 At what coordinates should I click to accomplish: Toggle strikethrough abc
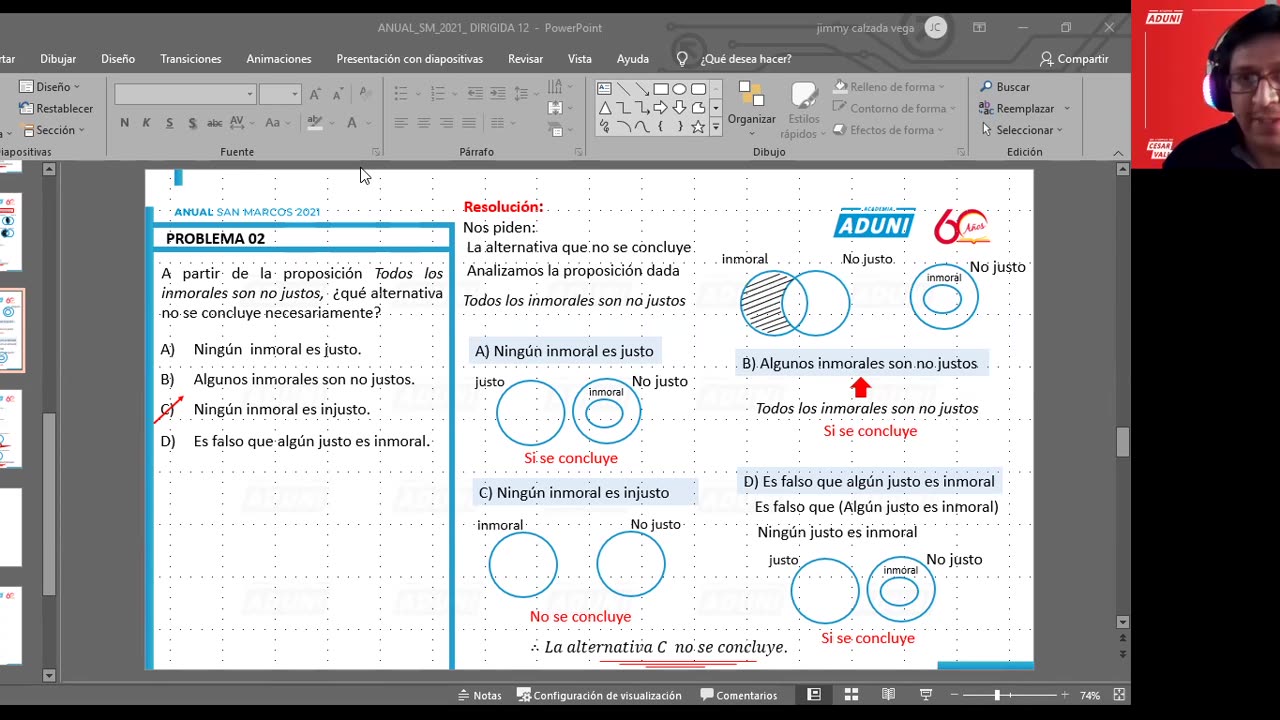[x=214, y=123]
